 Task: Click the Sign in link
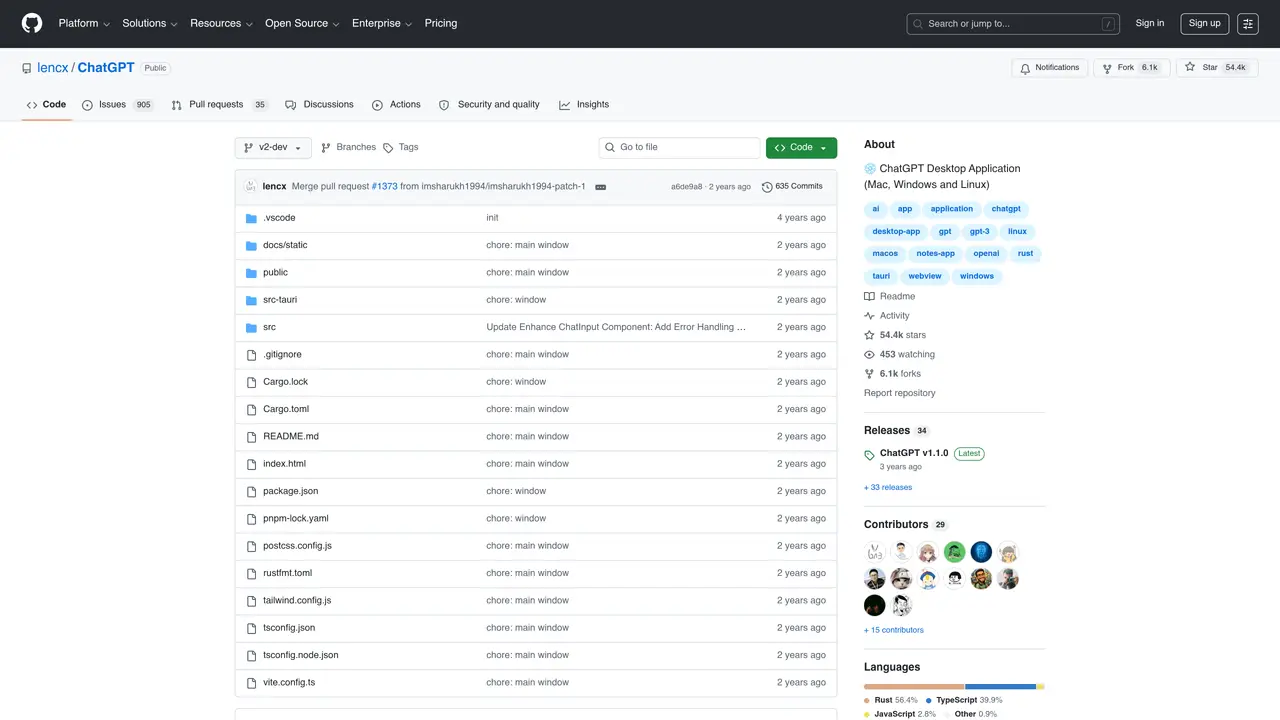click(x=1150, y=23)
